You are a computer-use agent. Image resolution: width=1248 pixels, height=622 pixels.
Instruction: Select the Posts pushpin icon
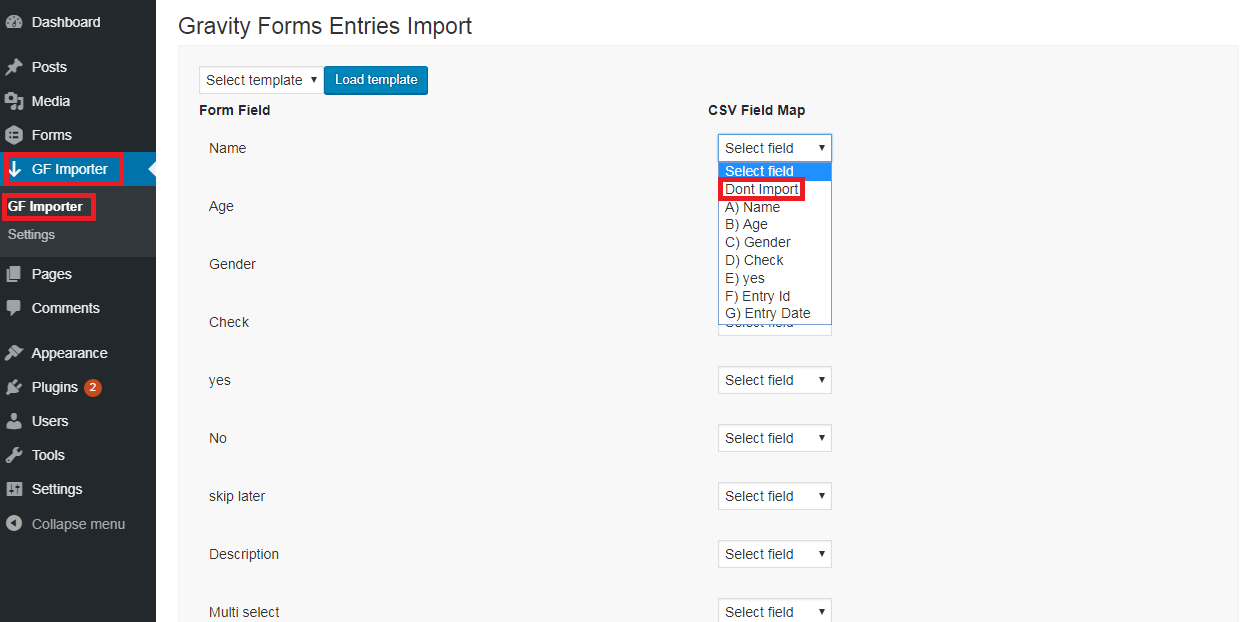coord(14,66)
